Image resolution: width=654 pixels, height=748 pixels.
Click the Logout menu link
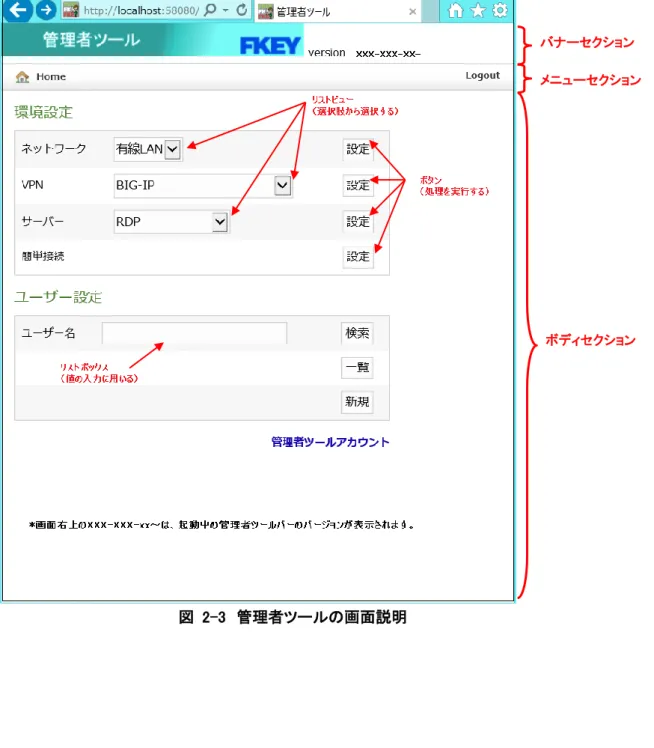pyautogui.click(x=482, y=75)
